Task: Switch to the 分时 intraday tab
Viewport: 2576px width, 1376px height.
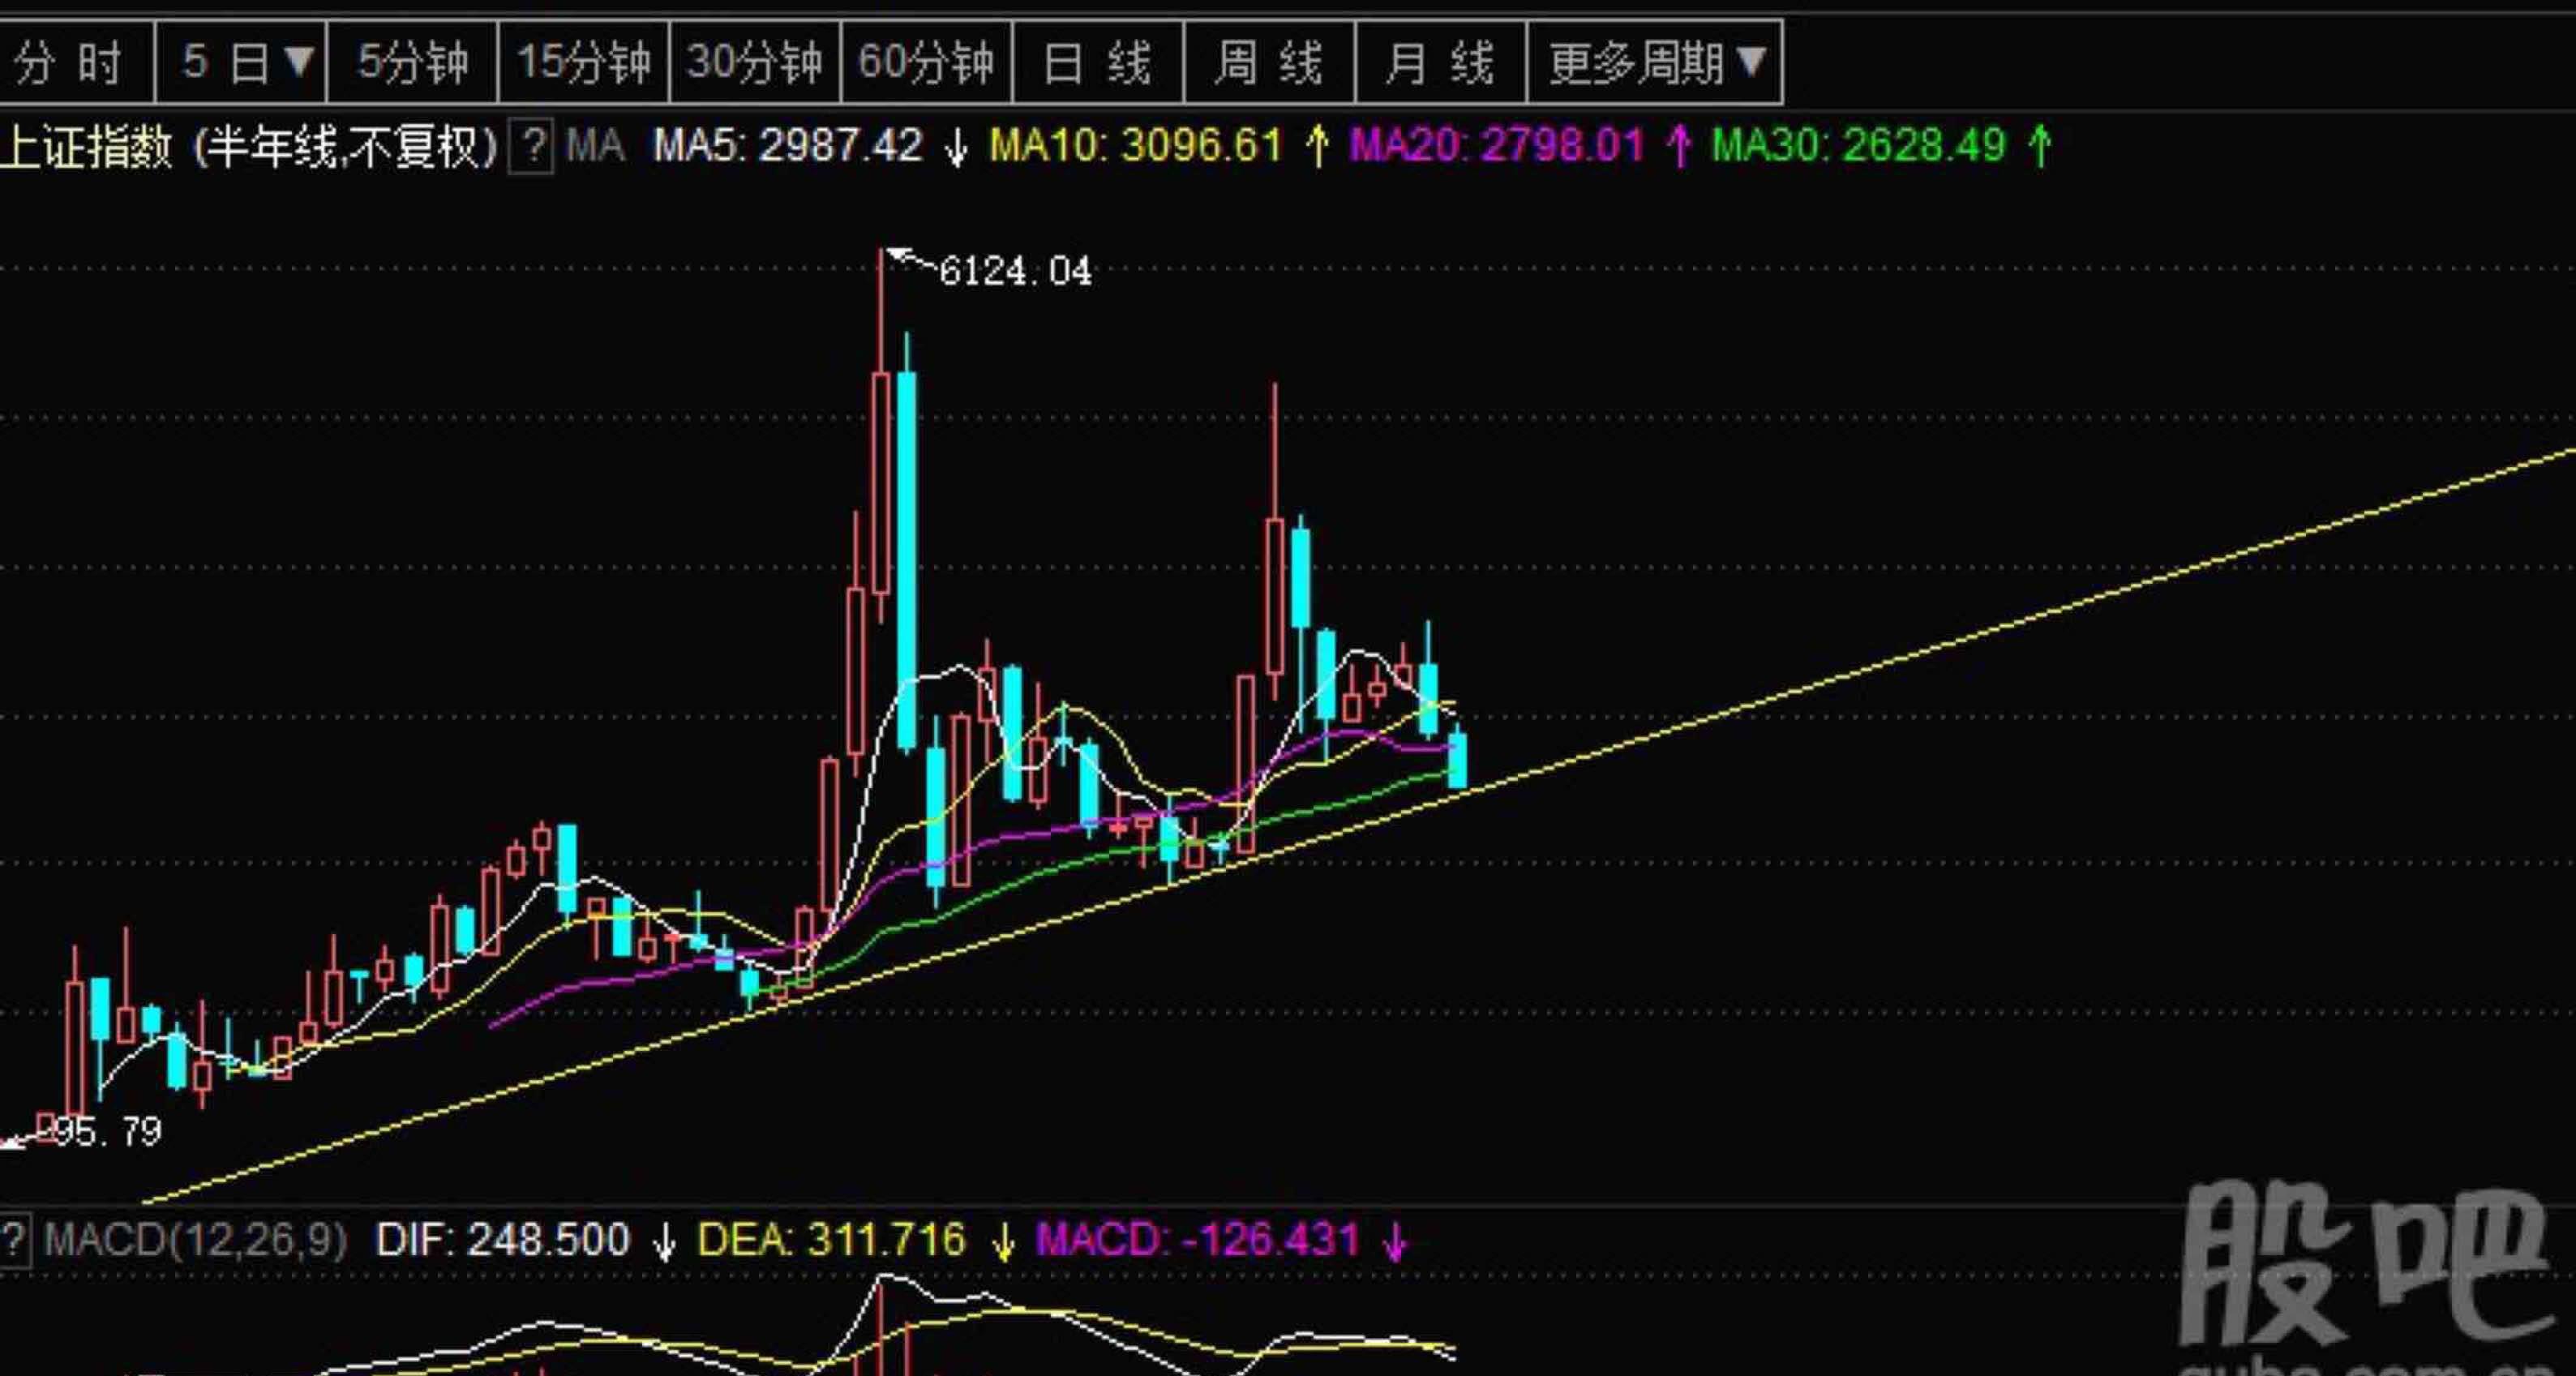Action: [77, 62]
